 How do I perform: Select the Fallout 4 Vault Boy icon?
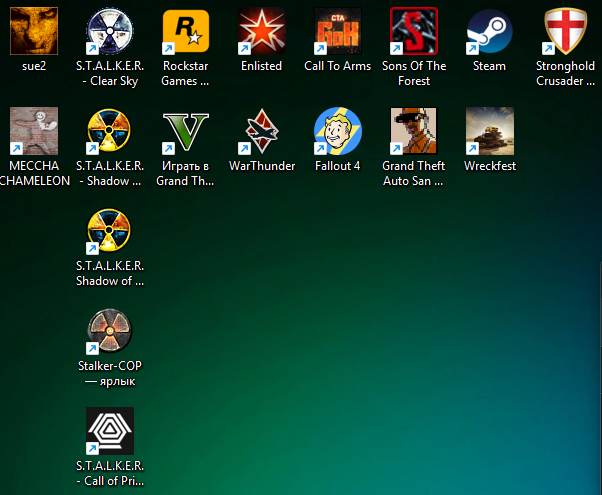click(337, 131)
